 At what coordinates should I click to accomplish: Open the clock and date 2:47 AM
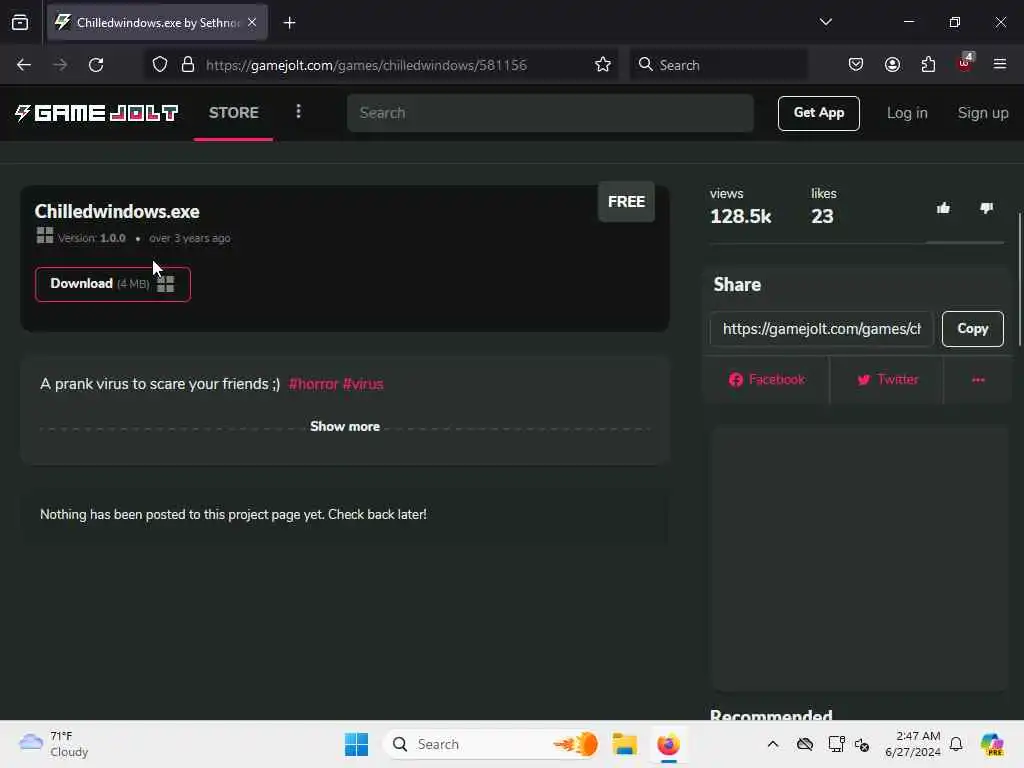(x=912, y=744)
